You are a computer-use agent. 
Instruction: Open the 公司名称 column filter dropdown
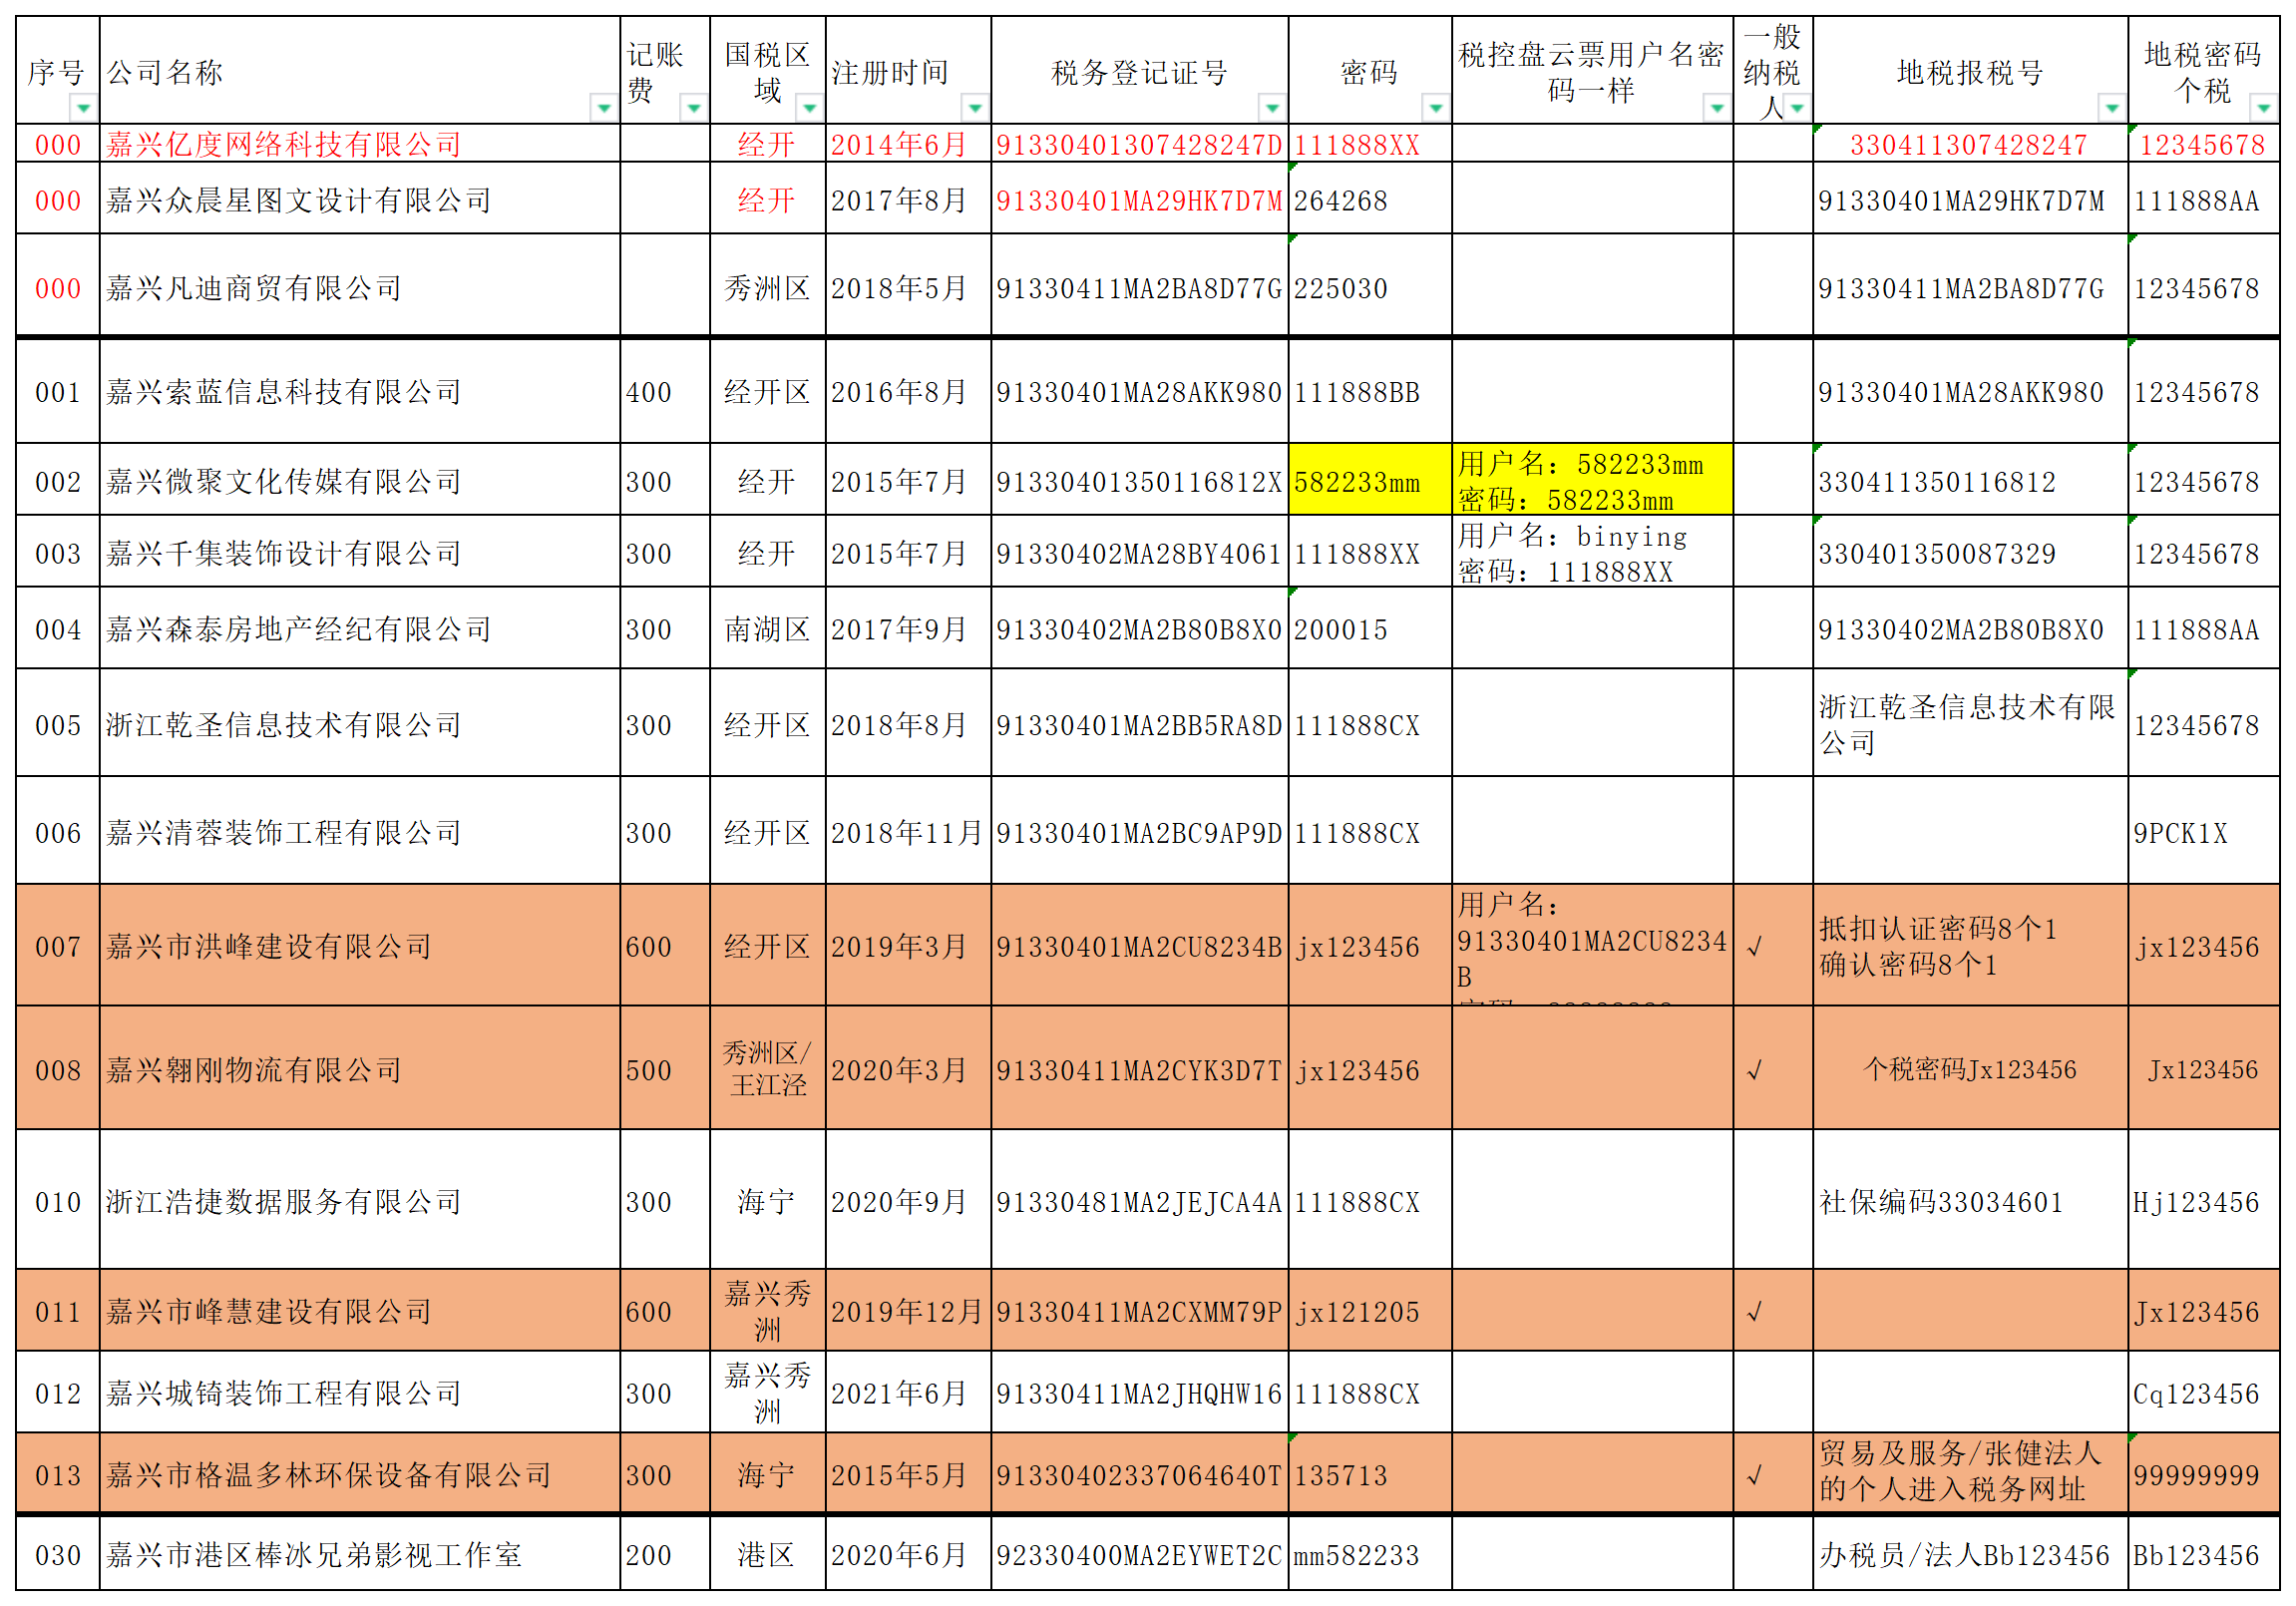[x=603, y=107]
